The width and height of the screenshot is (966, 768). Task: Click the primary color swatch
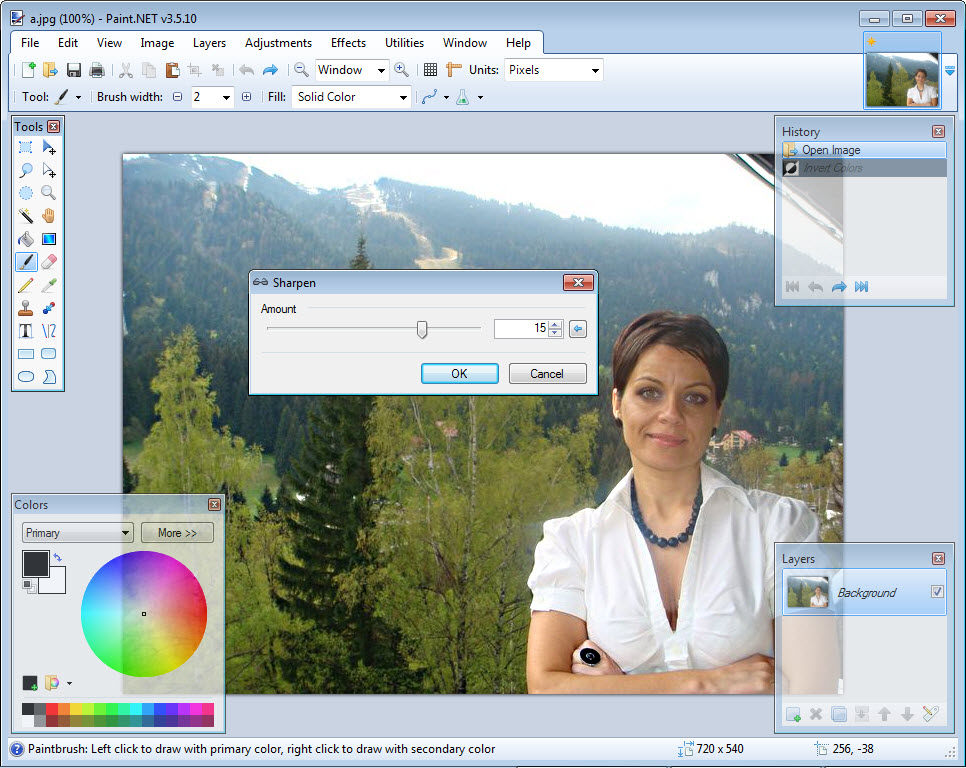(x=35, y=564)
